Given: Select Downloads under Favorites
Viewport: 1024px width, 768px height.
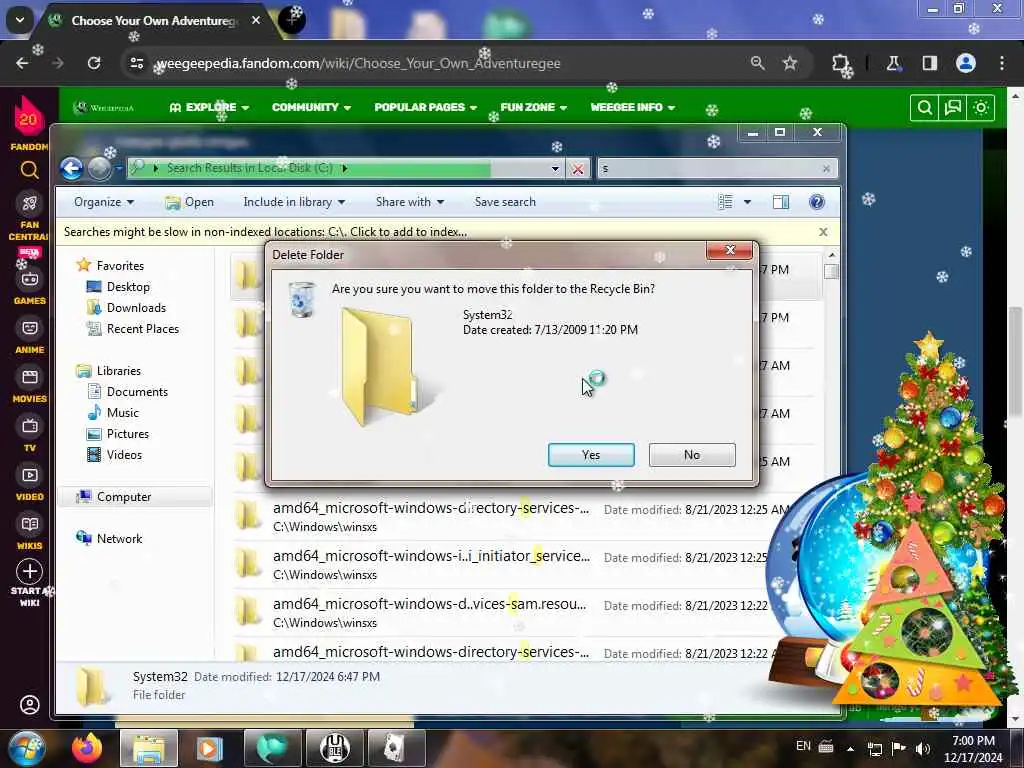Looking at the screenshot, I should pos(127,308).
